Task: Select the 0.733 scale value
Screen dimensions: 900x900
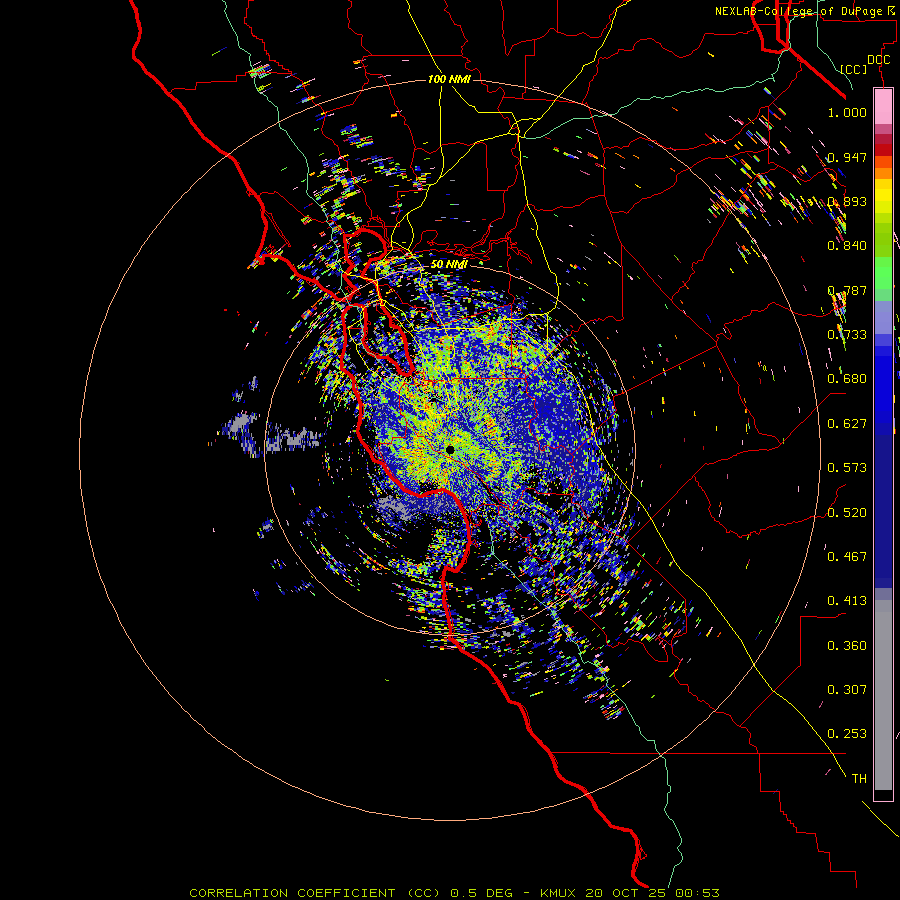Action: (847, 335)
